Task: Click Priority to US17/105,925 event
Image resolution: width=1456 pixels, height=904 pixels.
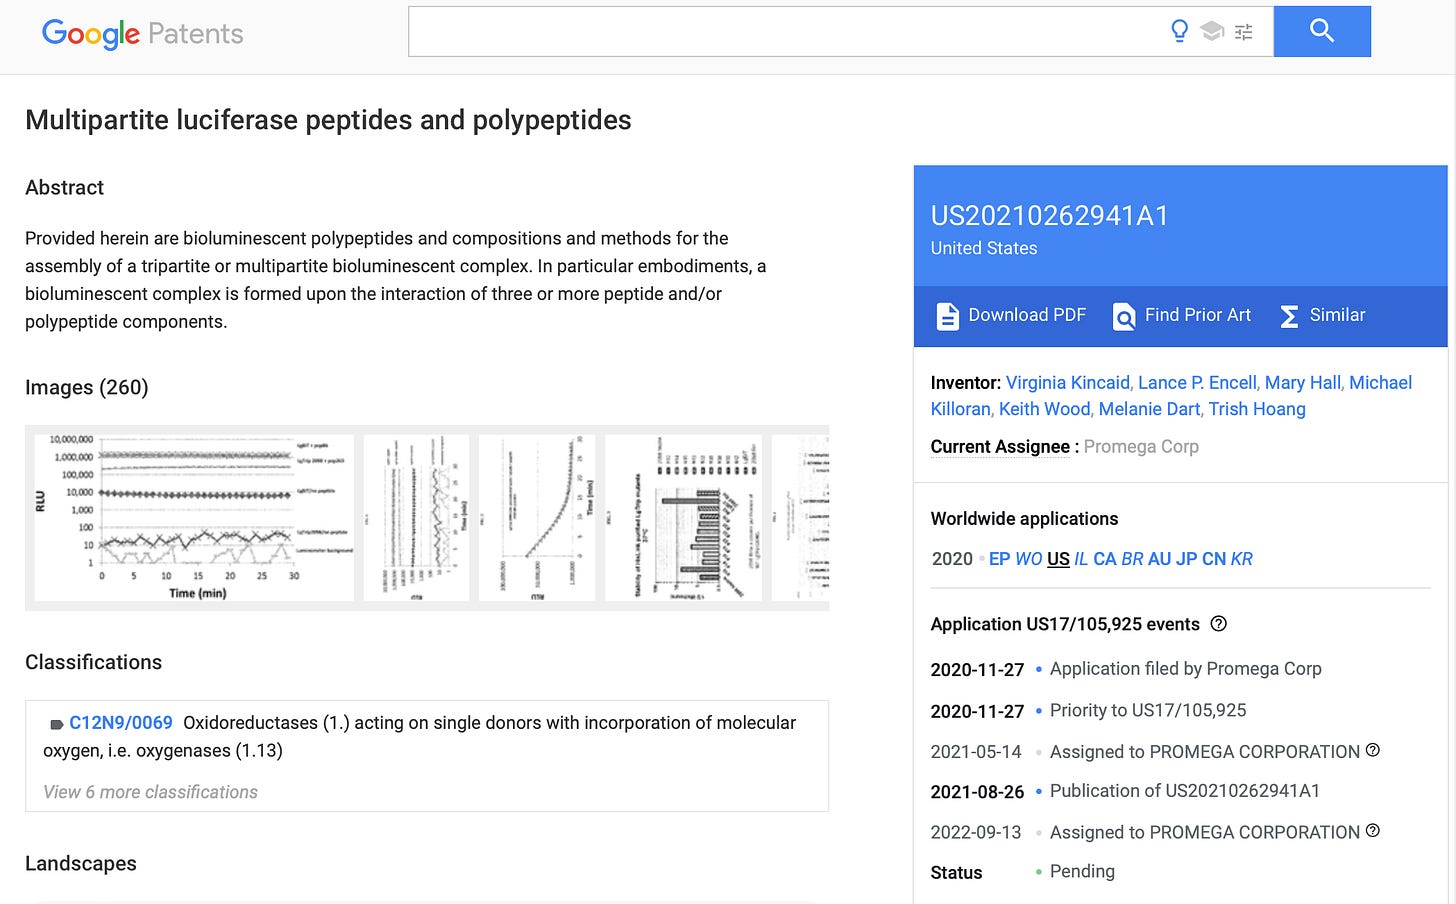Action: click(x=1148, y=710)
